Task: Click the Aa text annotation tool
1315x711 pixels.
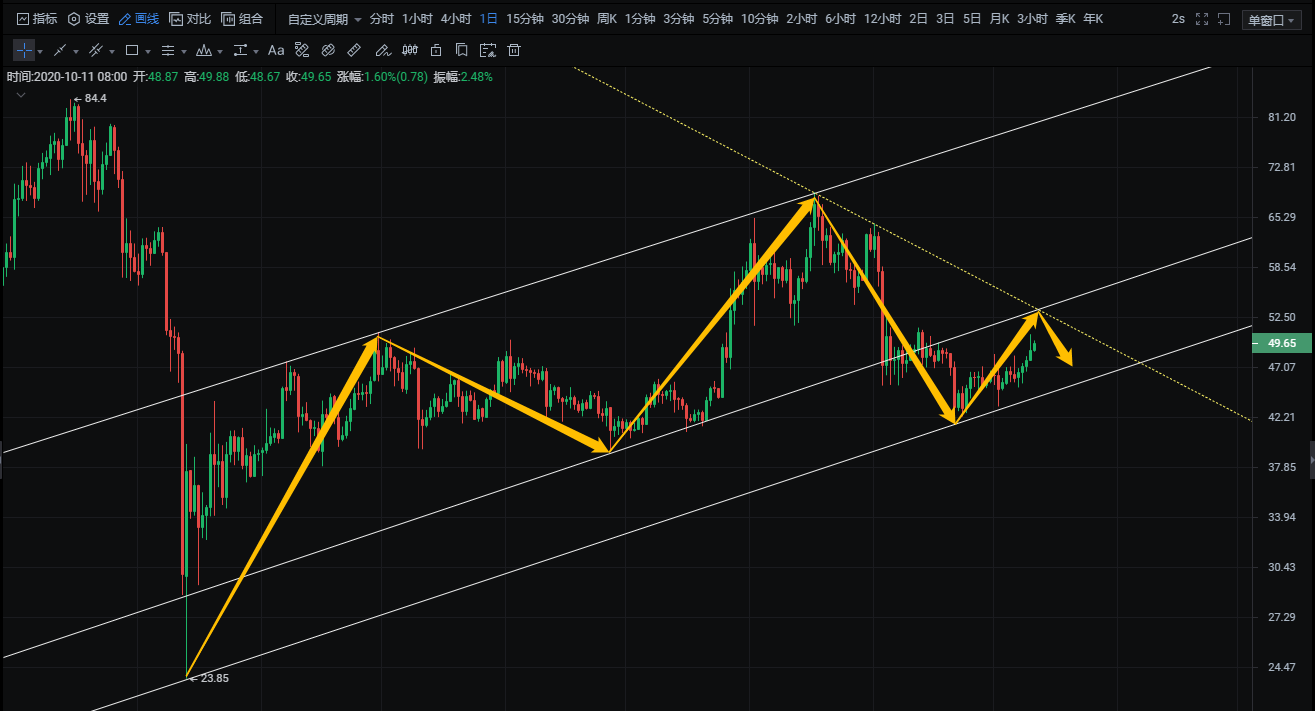Action: 276,50
